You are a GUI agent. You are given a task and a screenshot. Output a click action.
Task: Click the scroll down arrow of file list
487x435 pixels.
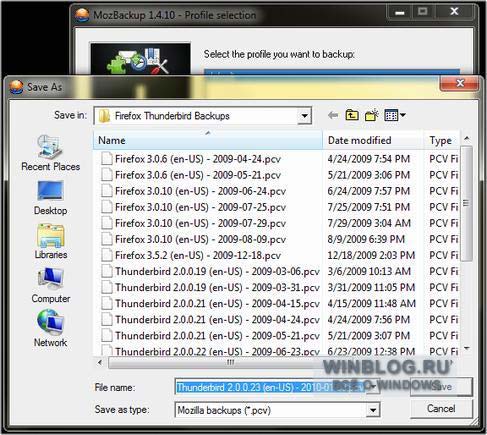tap(467, 349)
